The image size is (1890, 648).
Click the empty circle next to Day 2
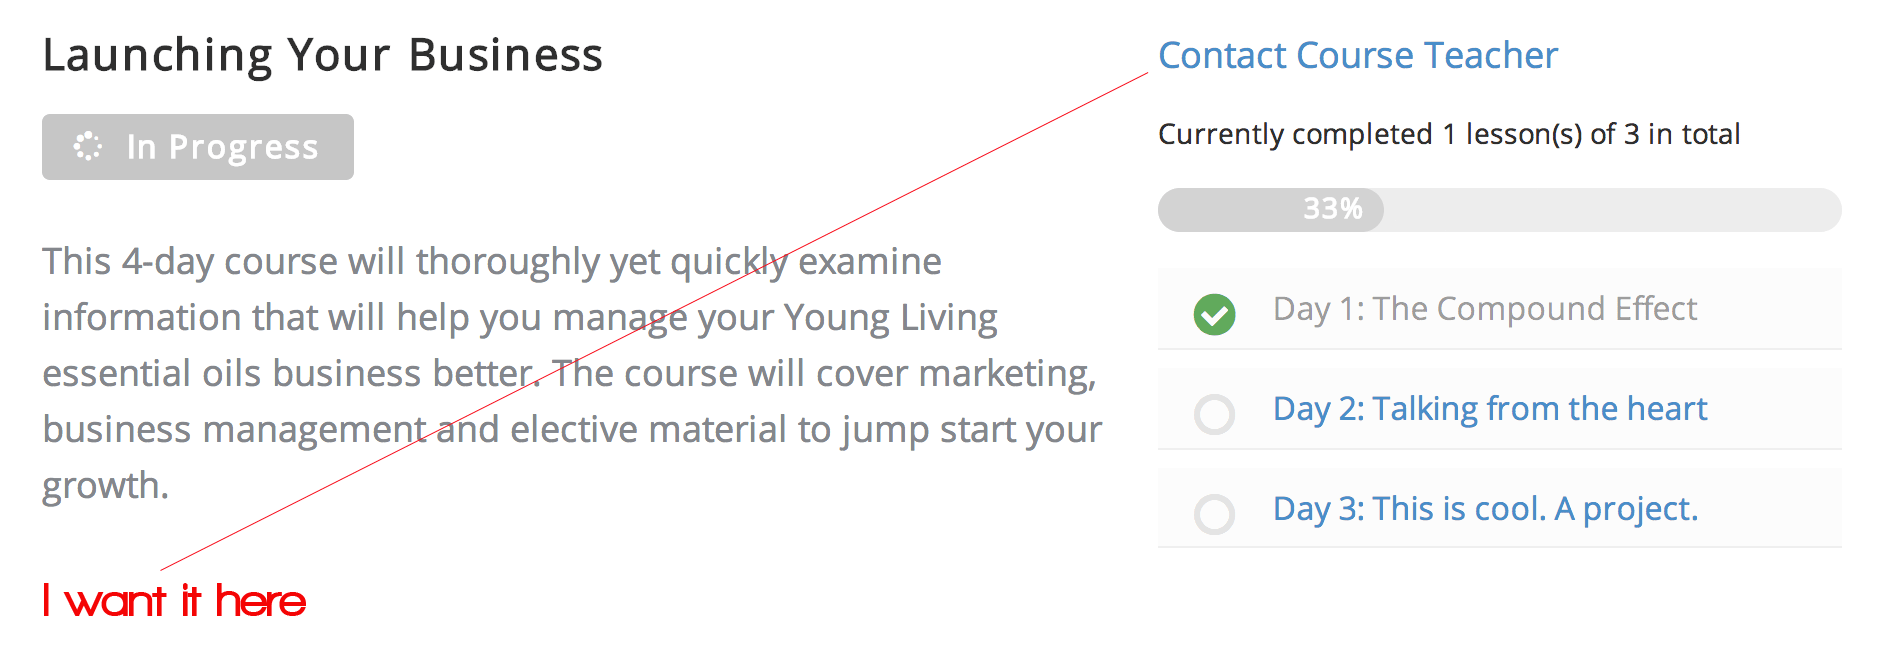click(1214, 414)
